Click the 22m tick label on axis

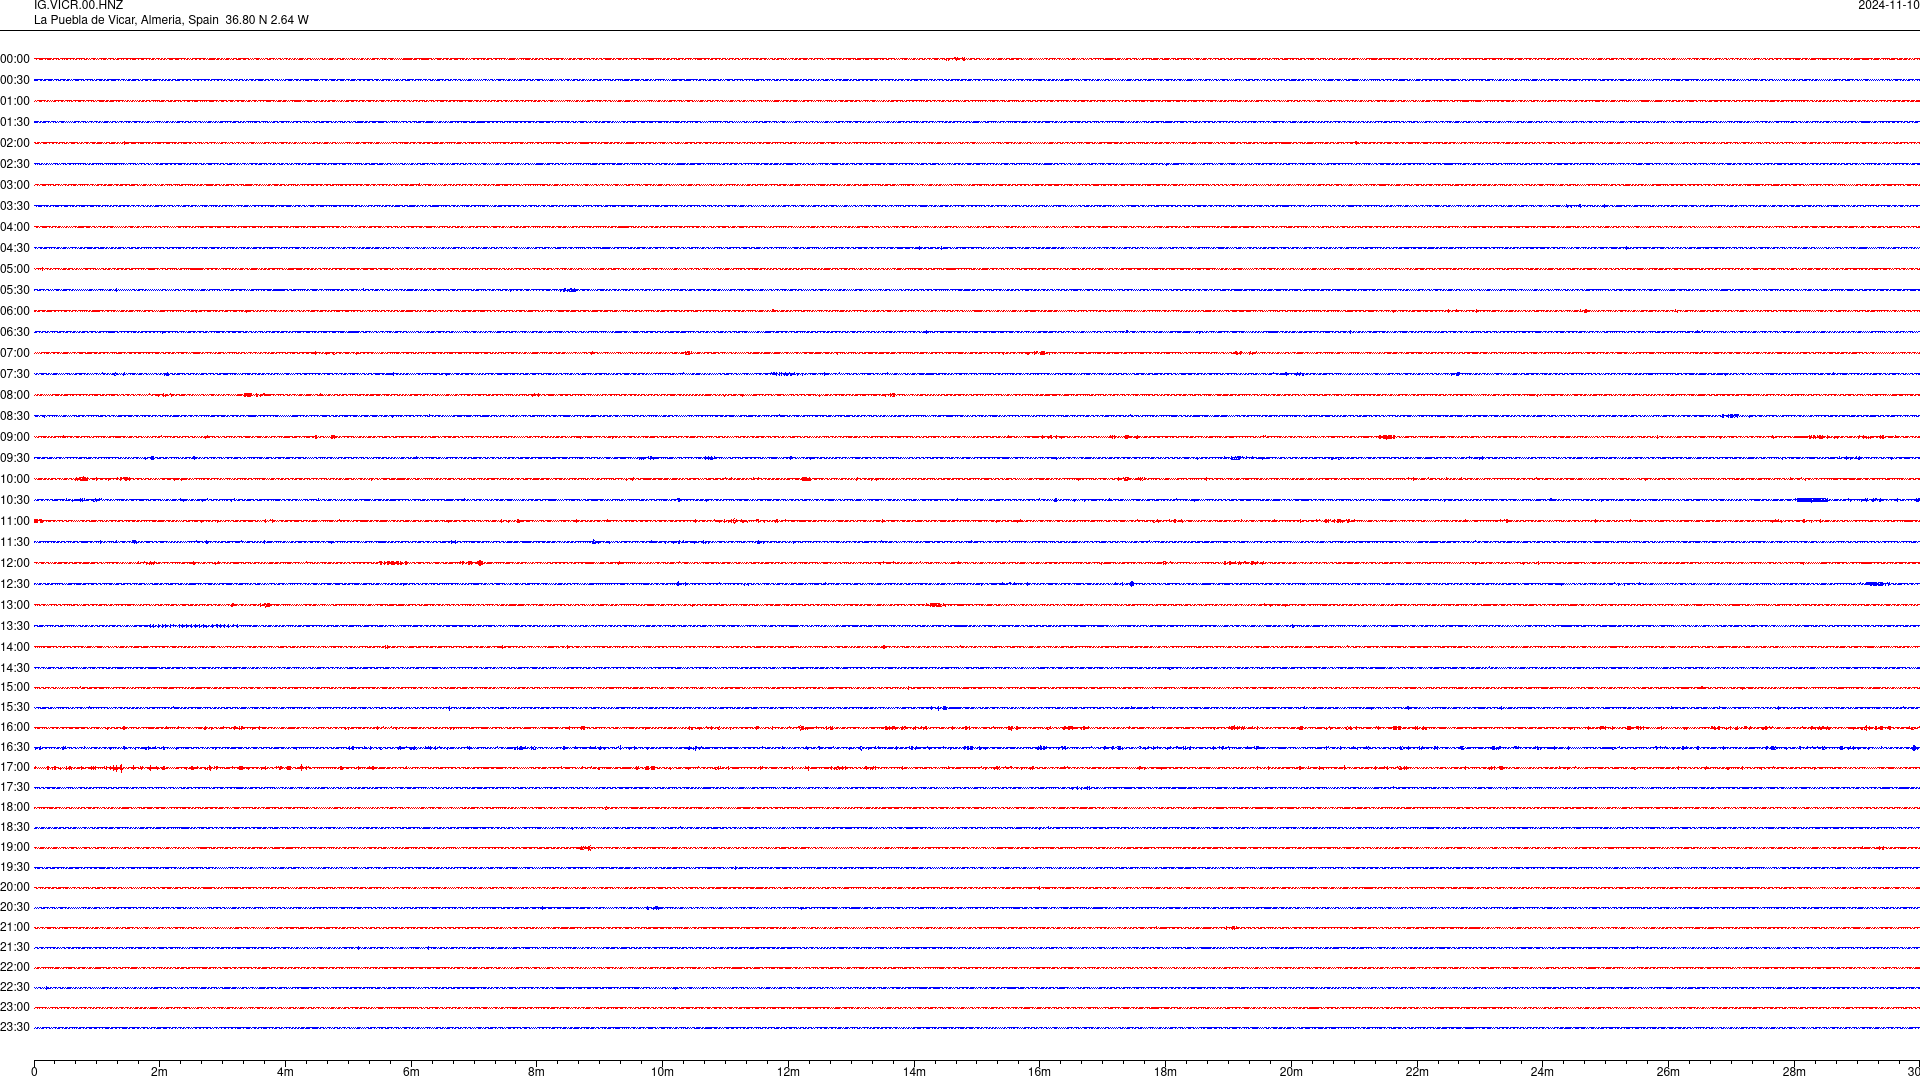(x=1417, y=1072)
